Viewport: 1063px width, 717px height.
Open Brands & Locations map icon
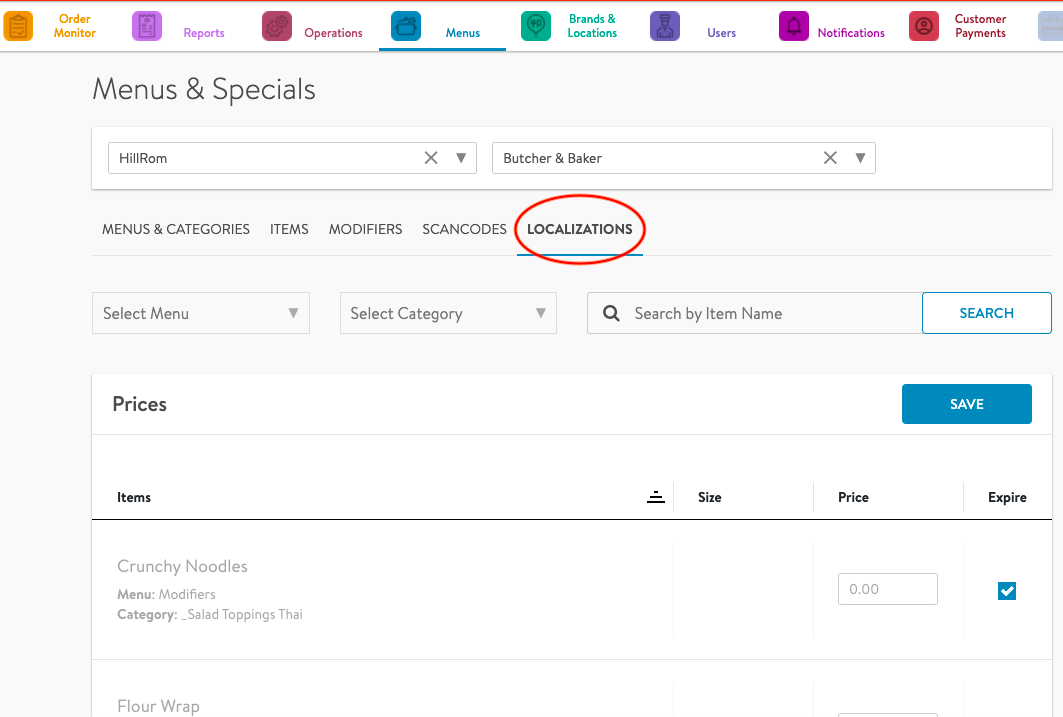coord(536,26)
